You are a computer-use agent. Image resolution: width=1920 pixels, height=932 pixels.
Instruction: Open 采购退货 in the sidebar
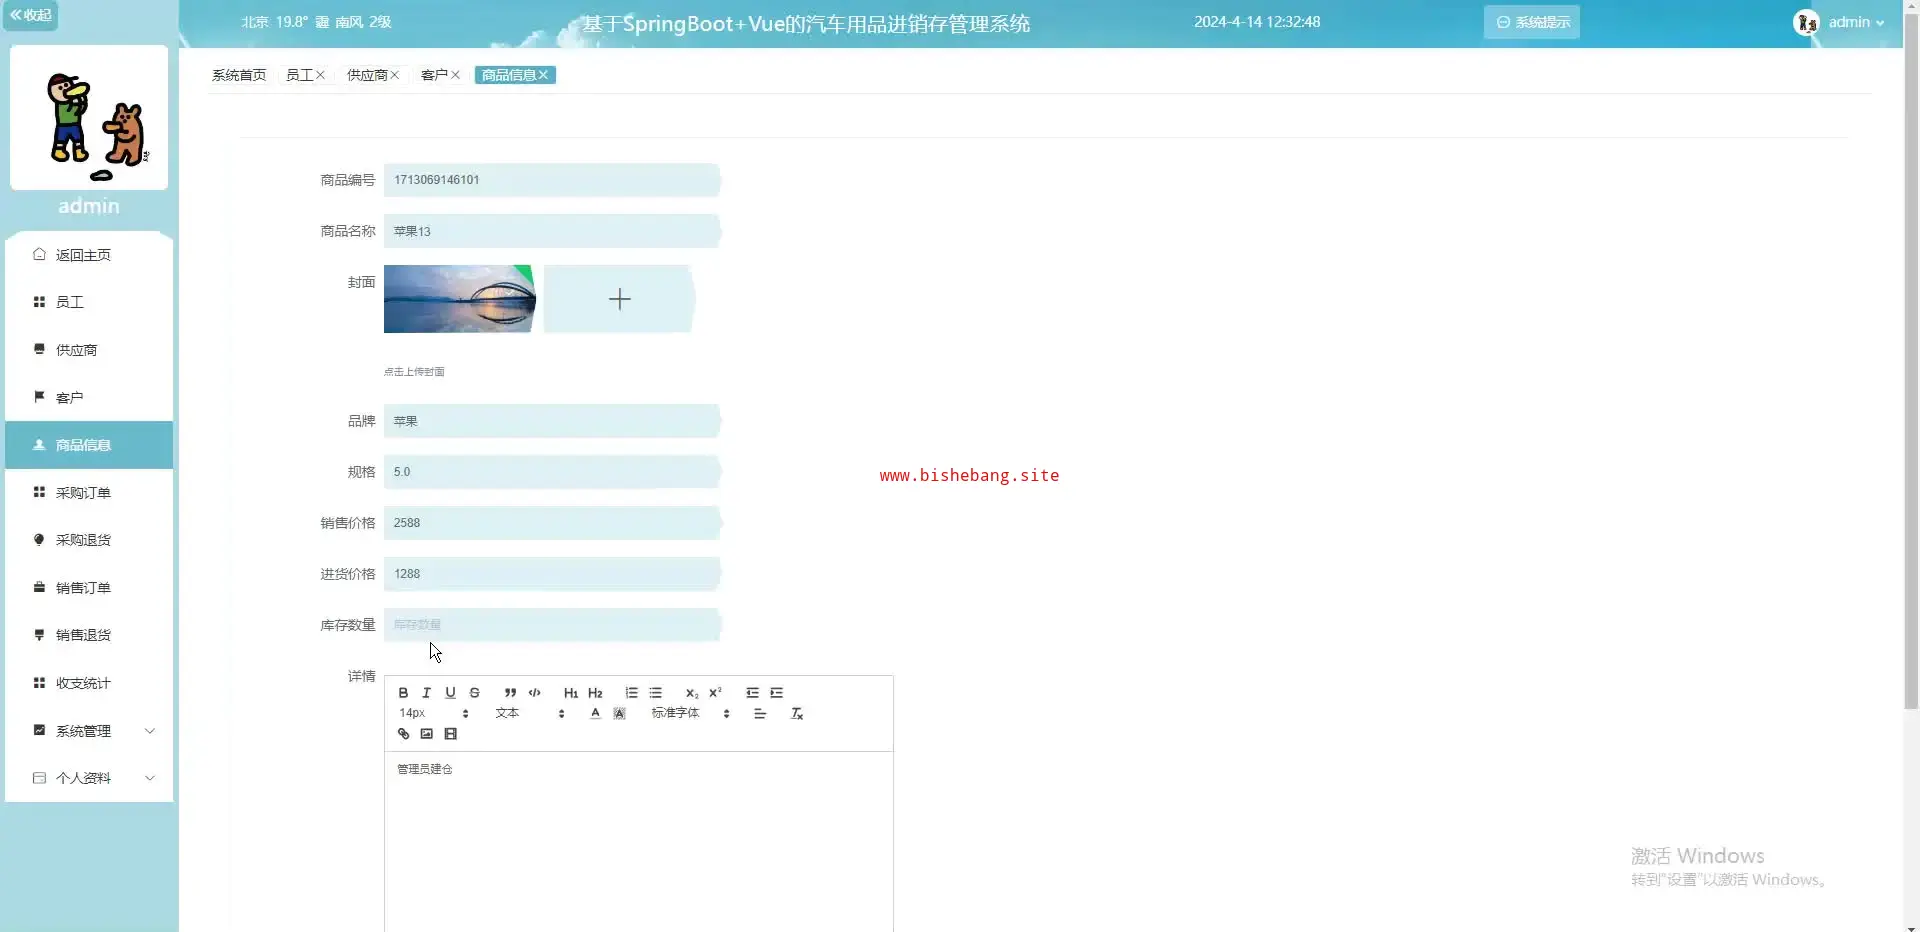89,540
